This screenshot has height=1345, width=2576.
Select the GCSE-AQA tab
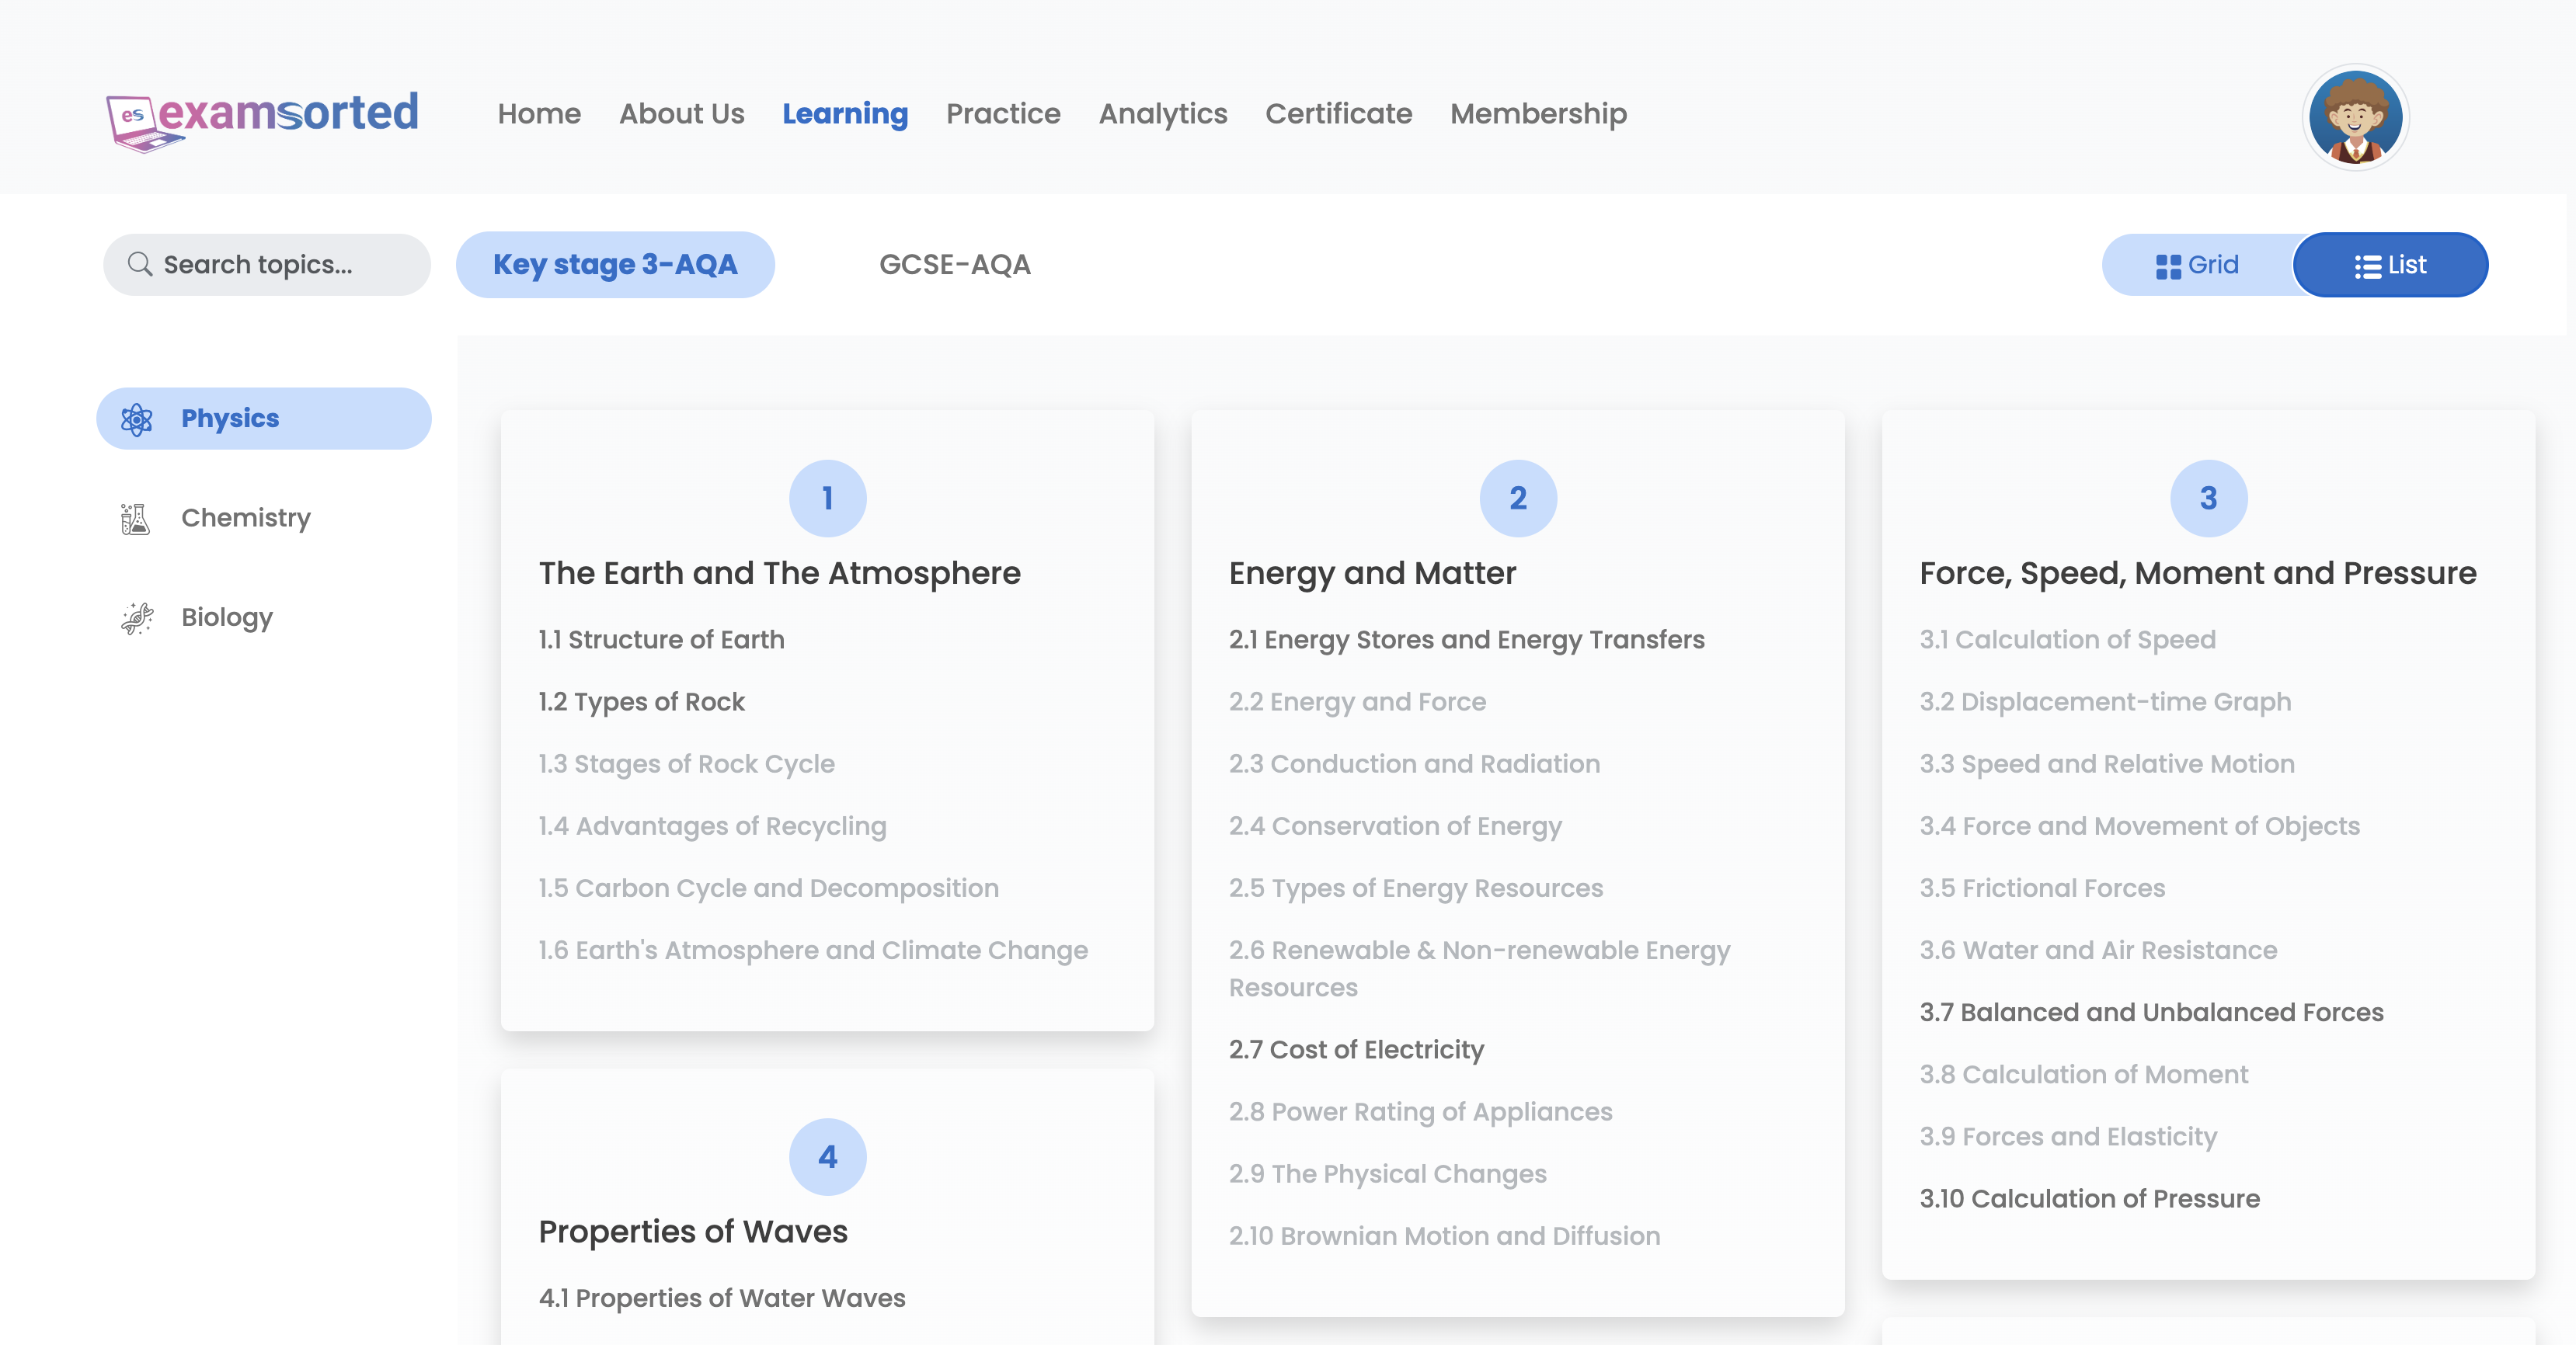coord(954,265)
